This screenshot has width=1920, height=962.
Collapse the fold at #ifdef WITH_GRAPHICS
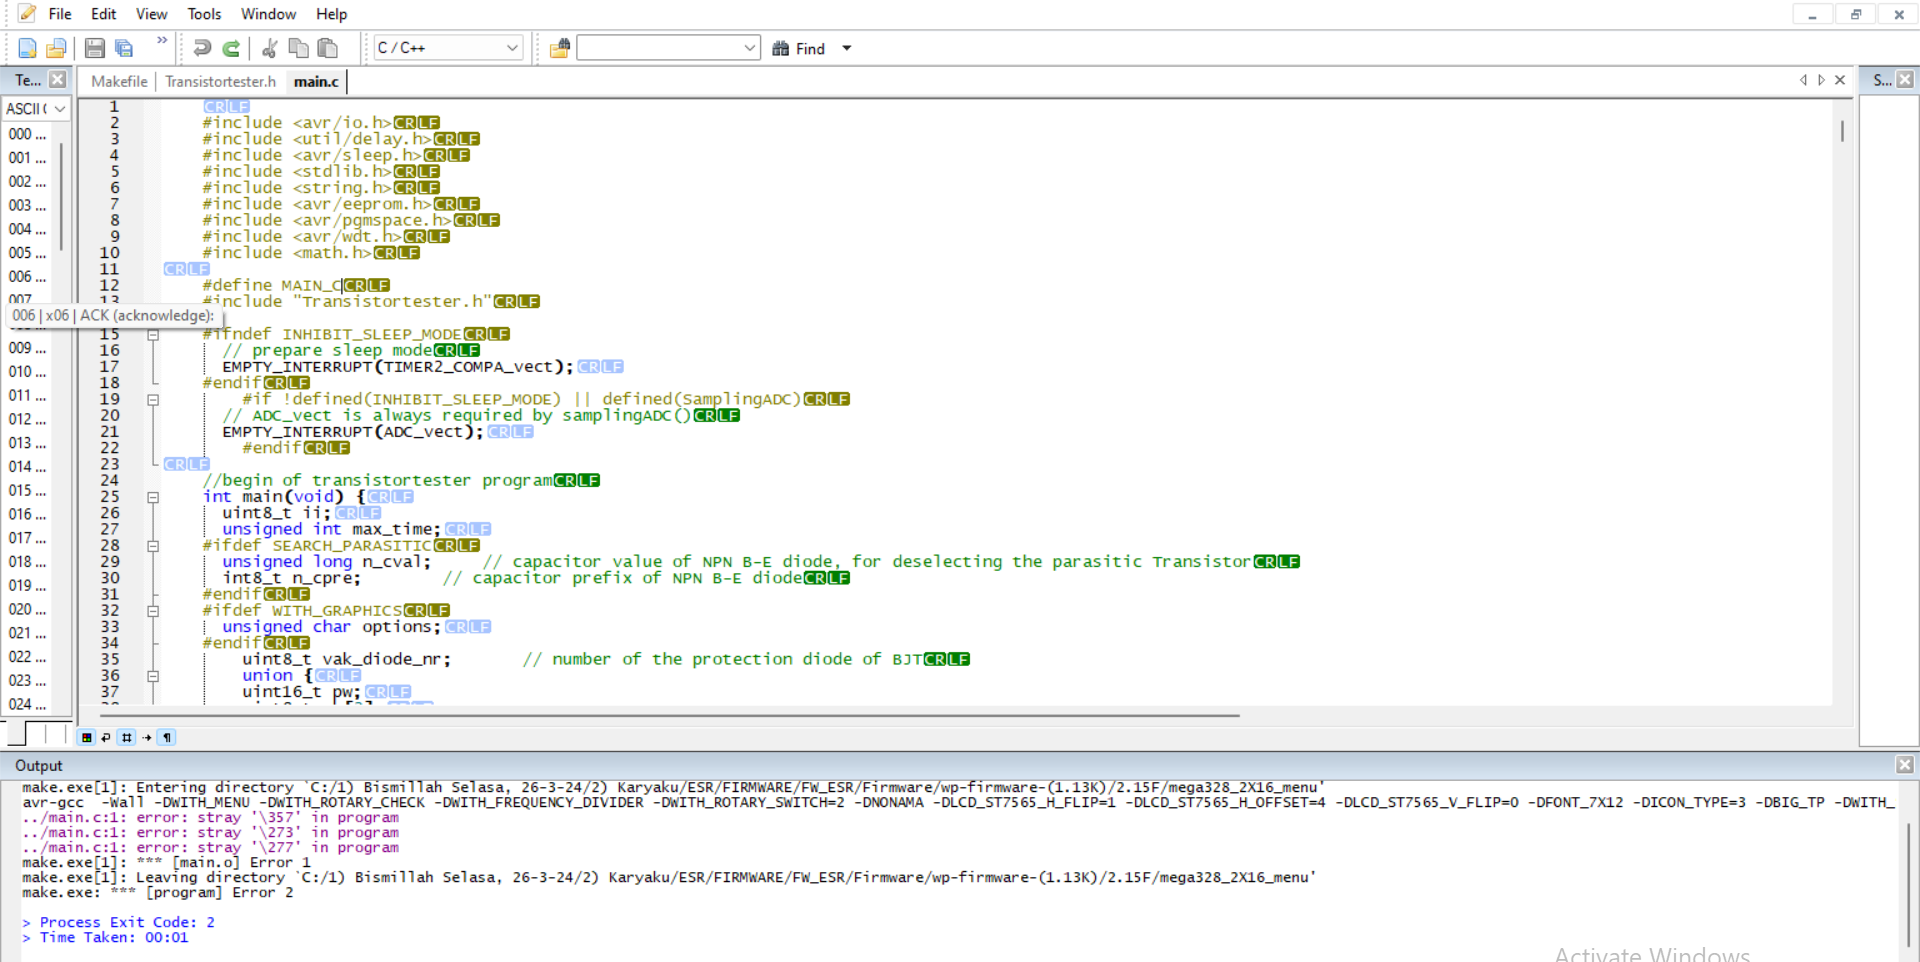pos(153,611)
